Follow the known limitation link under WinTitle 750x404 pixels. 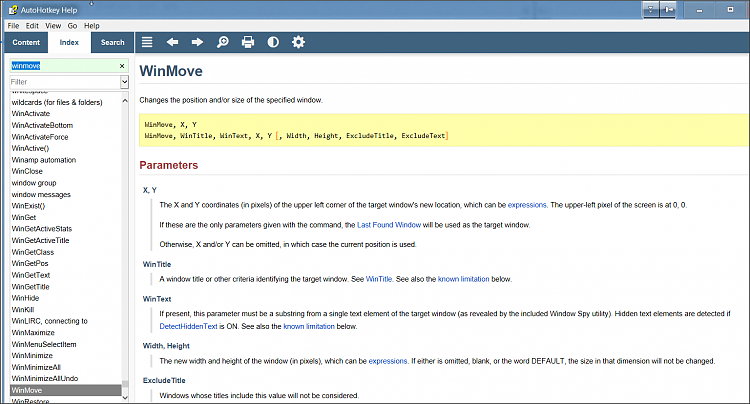(x=463, y=279)
